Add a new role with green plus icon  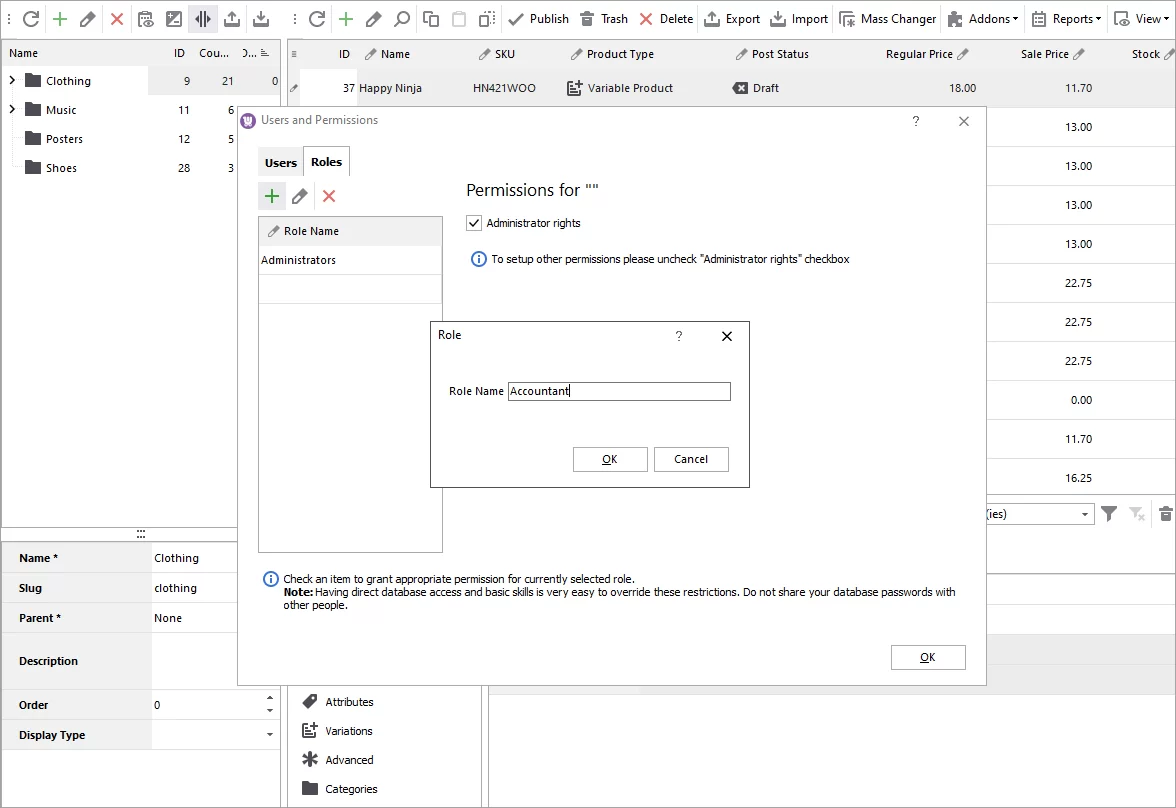coord(271,195)
